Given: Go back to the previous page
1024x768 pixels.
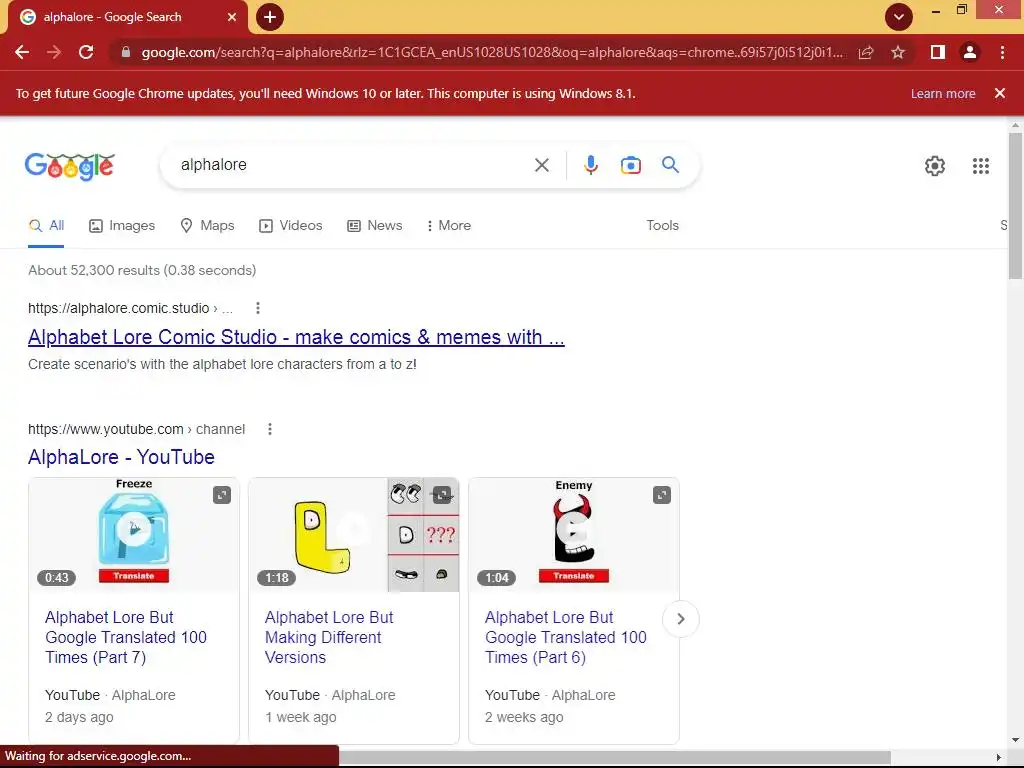Looking at the screenshot, I should [22, 52].
